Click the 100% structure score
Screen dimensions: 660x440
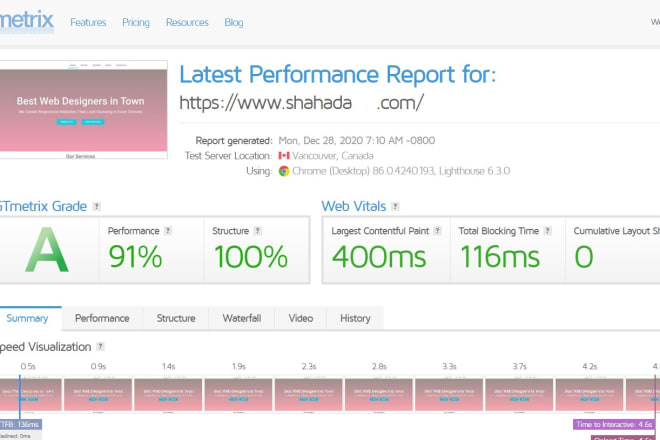coord(251,256)
